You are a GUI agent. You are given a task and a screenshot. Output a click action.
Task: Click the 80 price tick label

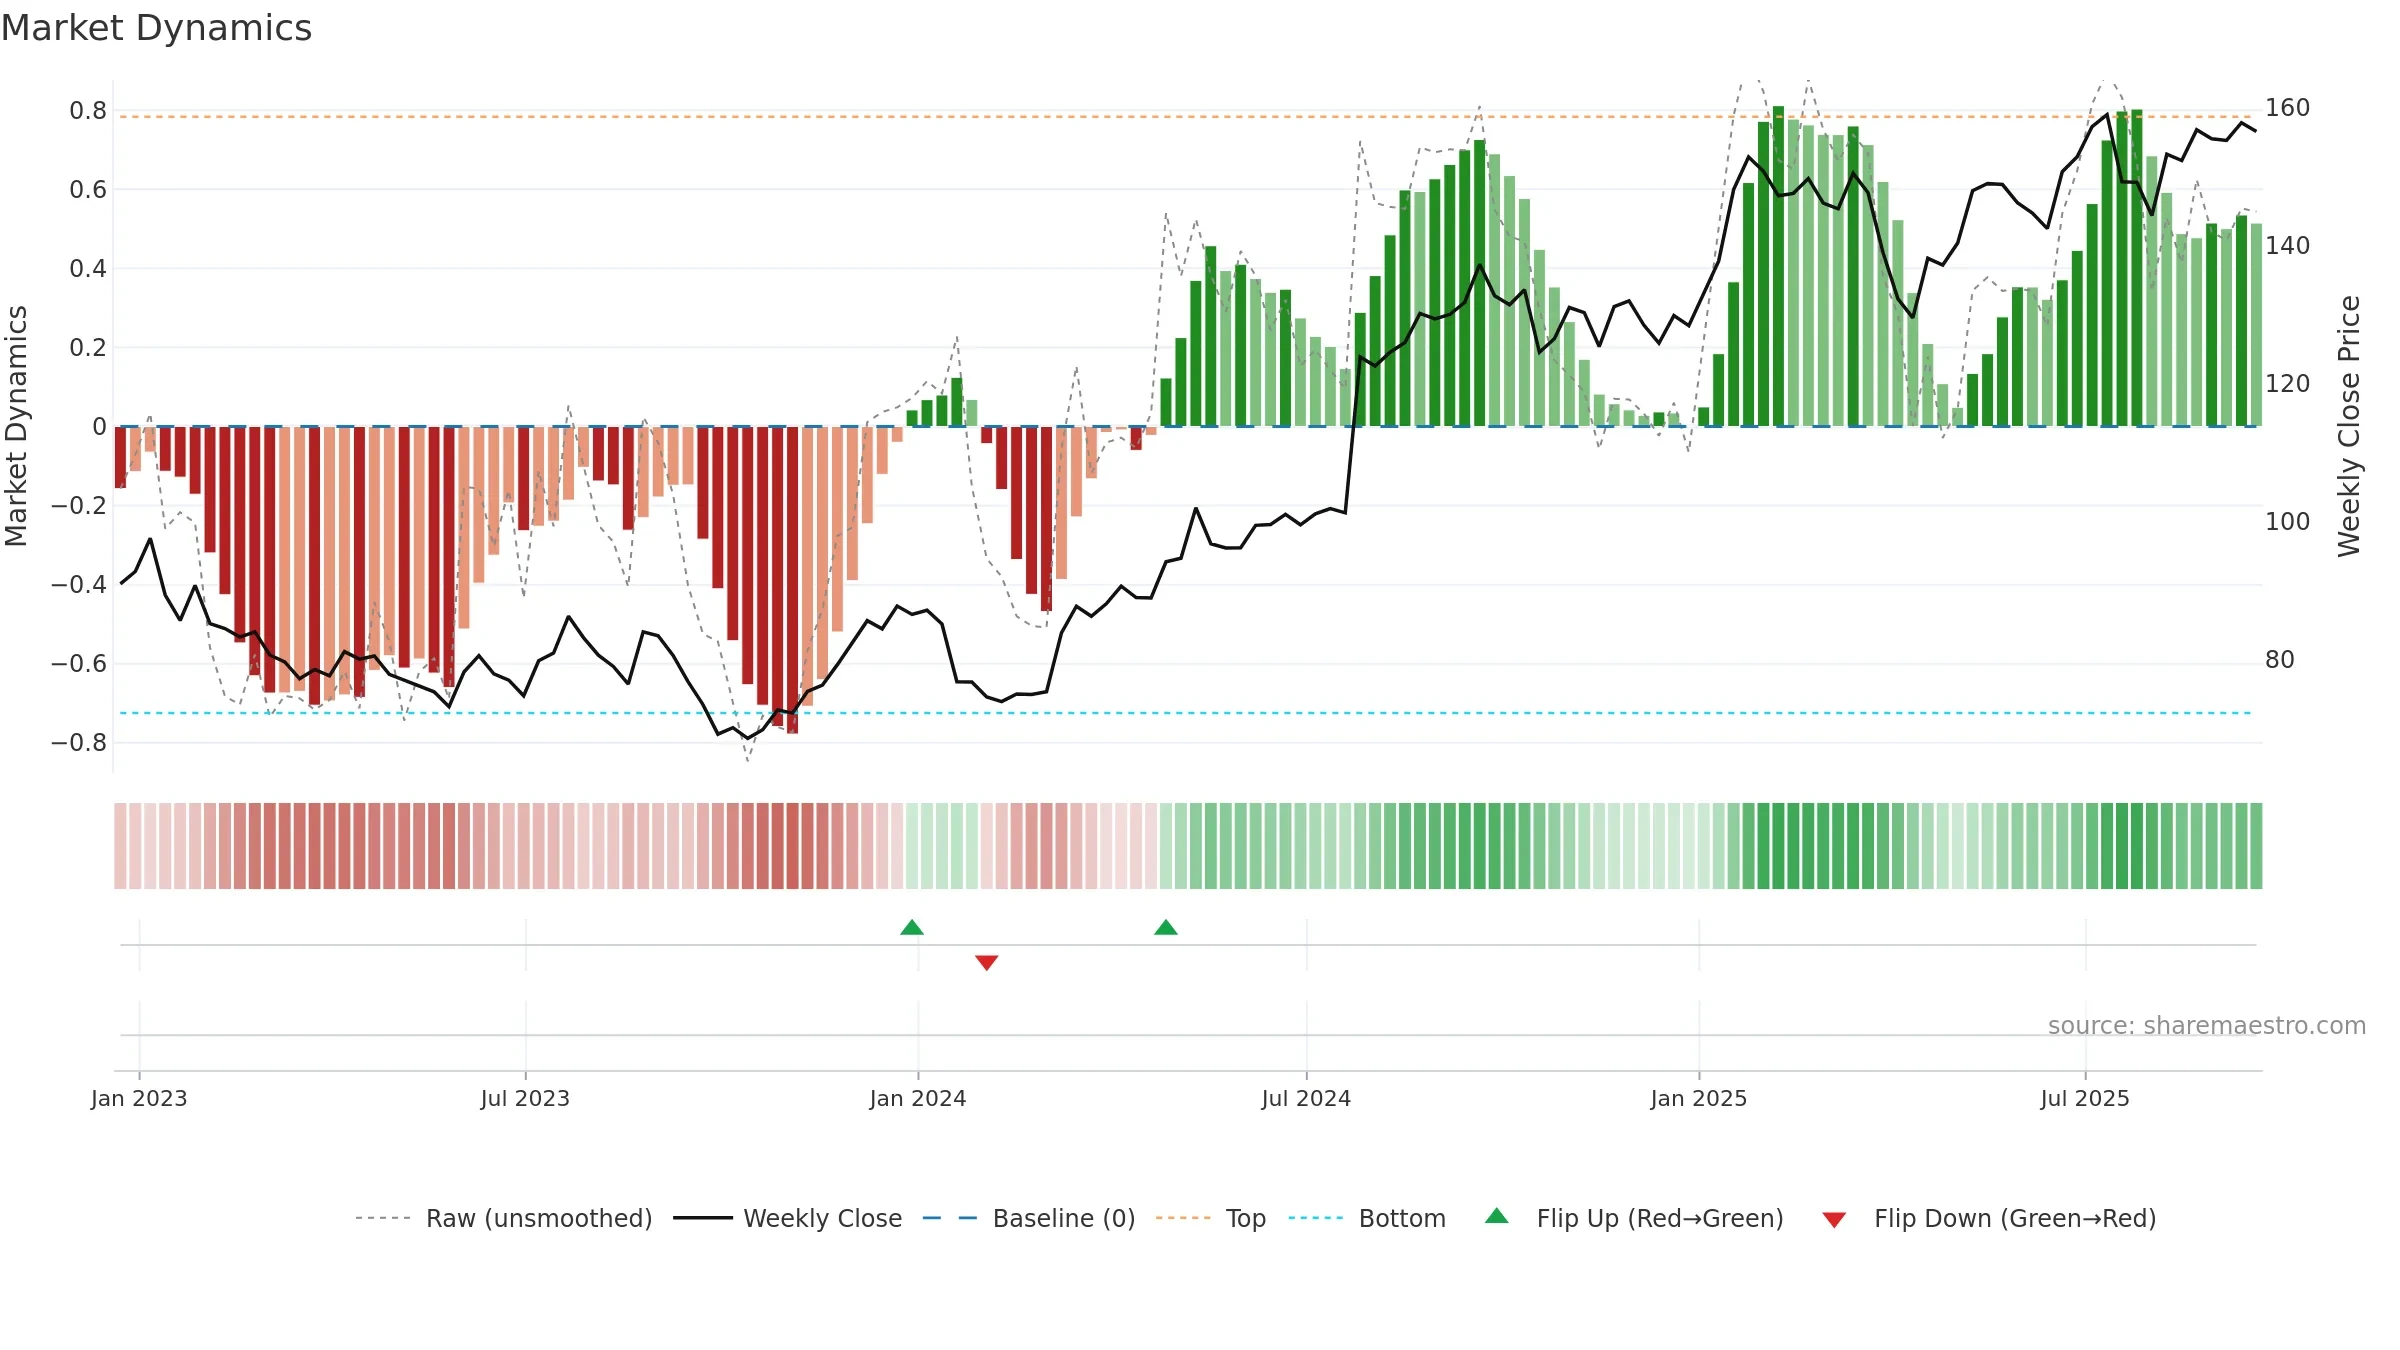pyautogui.click(x=2280, y=659)
